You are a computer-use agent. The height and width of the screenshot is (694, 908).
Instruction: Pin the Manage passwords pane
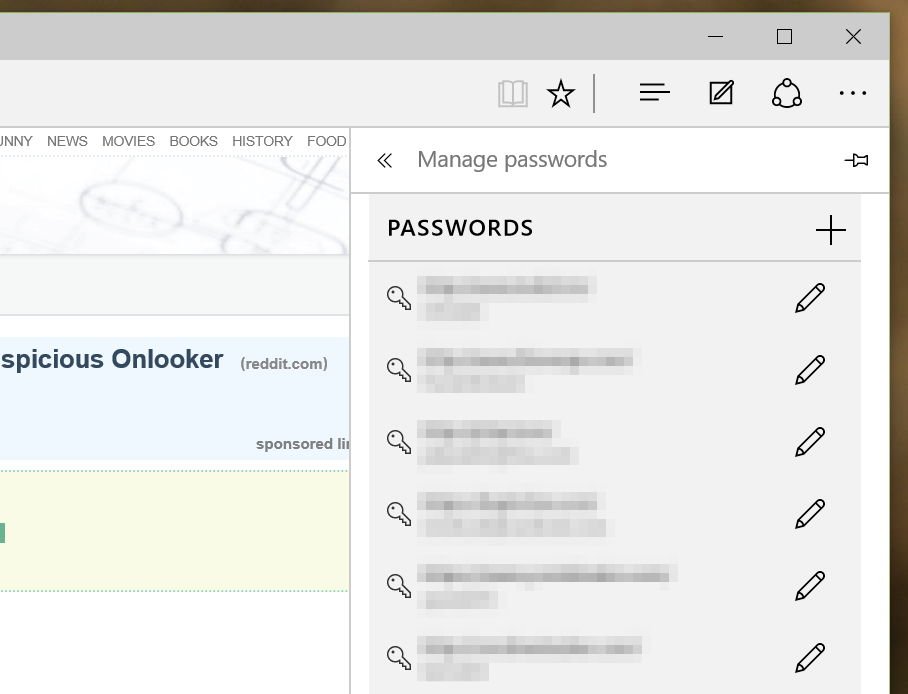(x=856, y=160)
